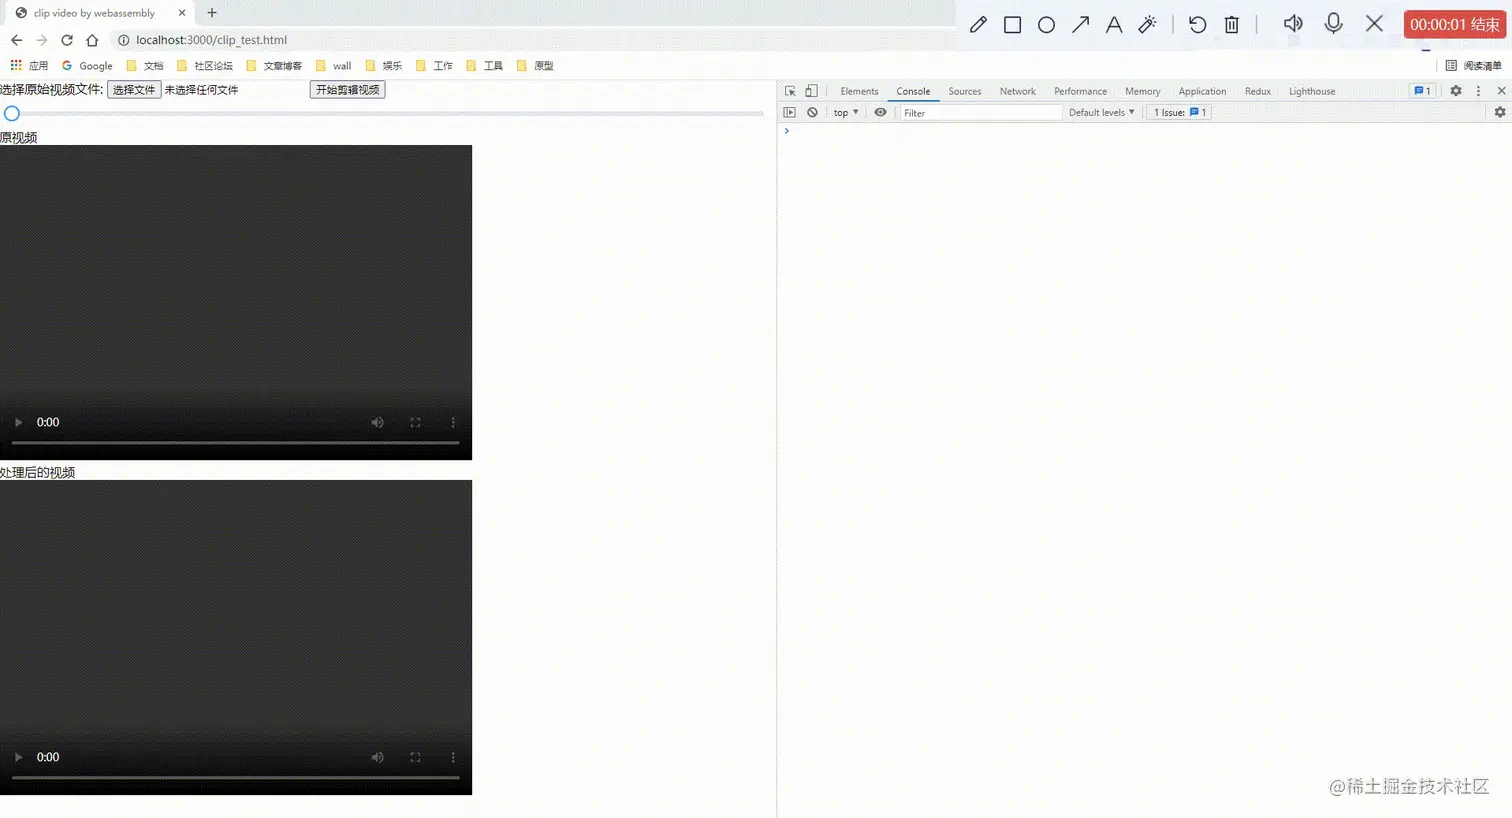Open the Default levels dropdown
The width and height of the screenshot is (1512, 818).
click(1101, 112)
